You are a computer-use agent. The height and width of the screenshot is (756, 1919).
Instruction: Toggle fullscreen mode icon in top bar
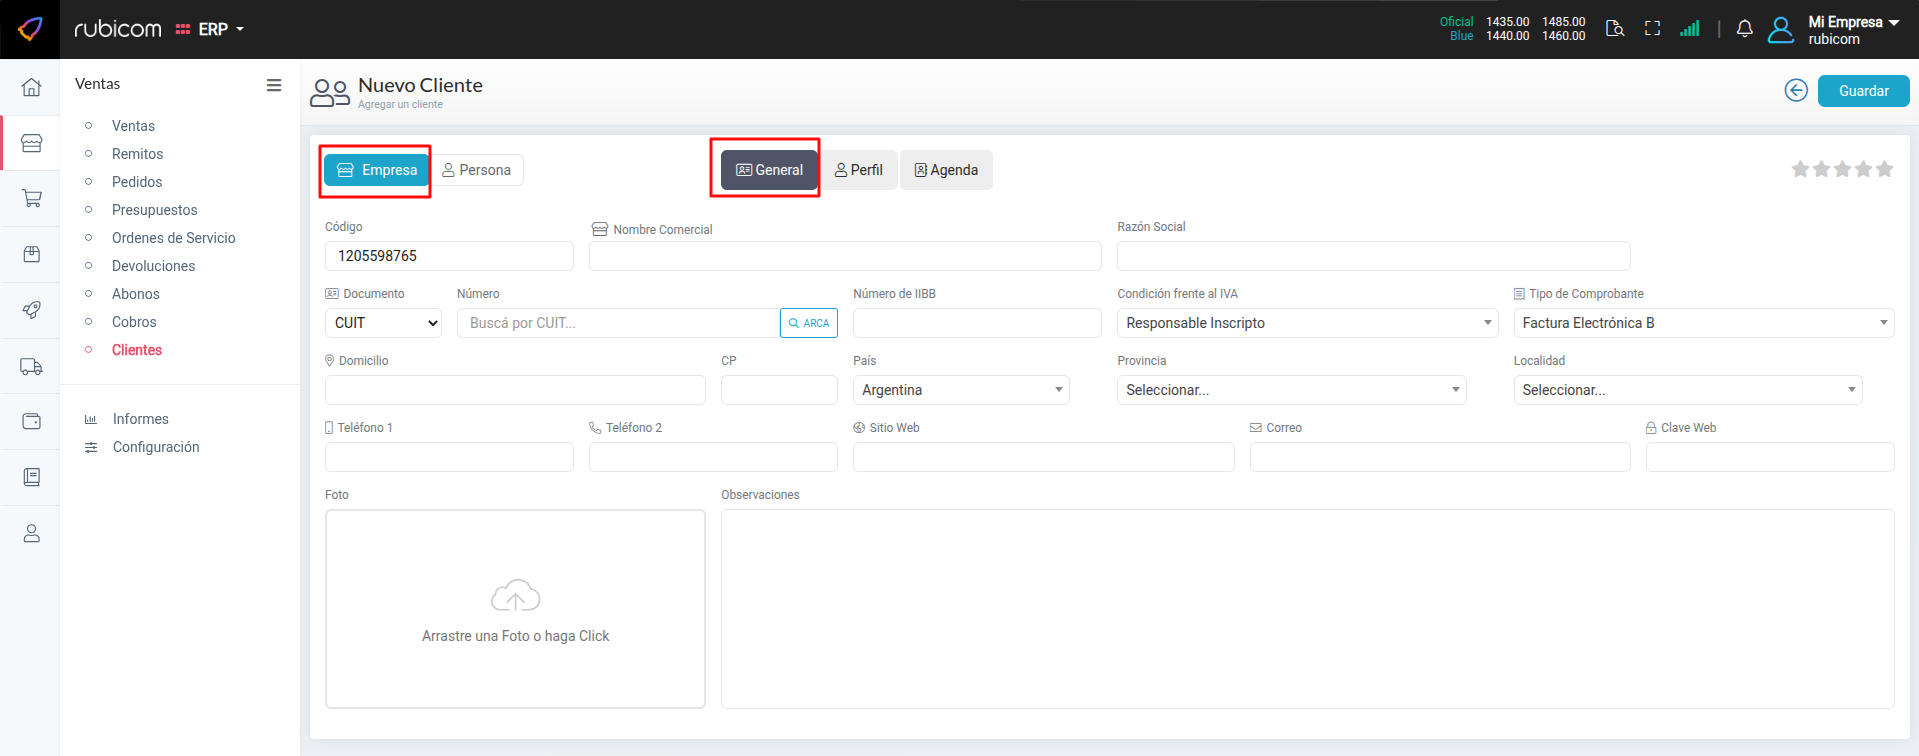[x=1652, y=29]
